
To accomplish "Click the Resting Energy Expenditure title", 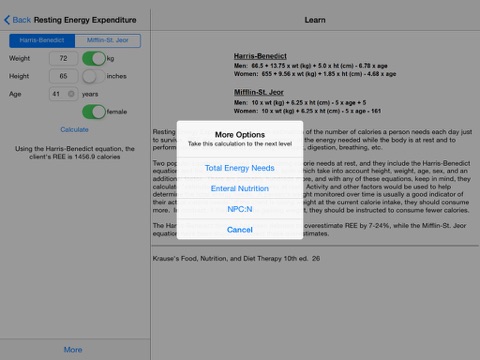I will tap(85, 20).
